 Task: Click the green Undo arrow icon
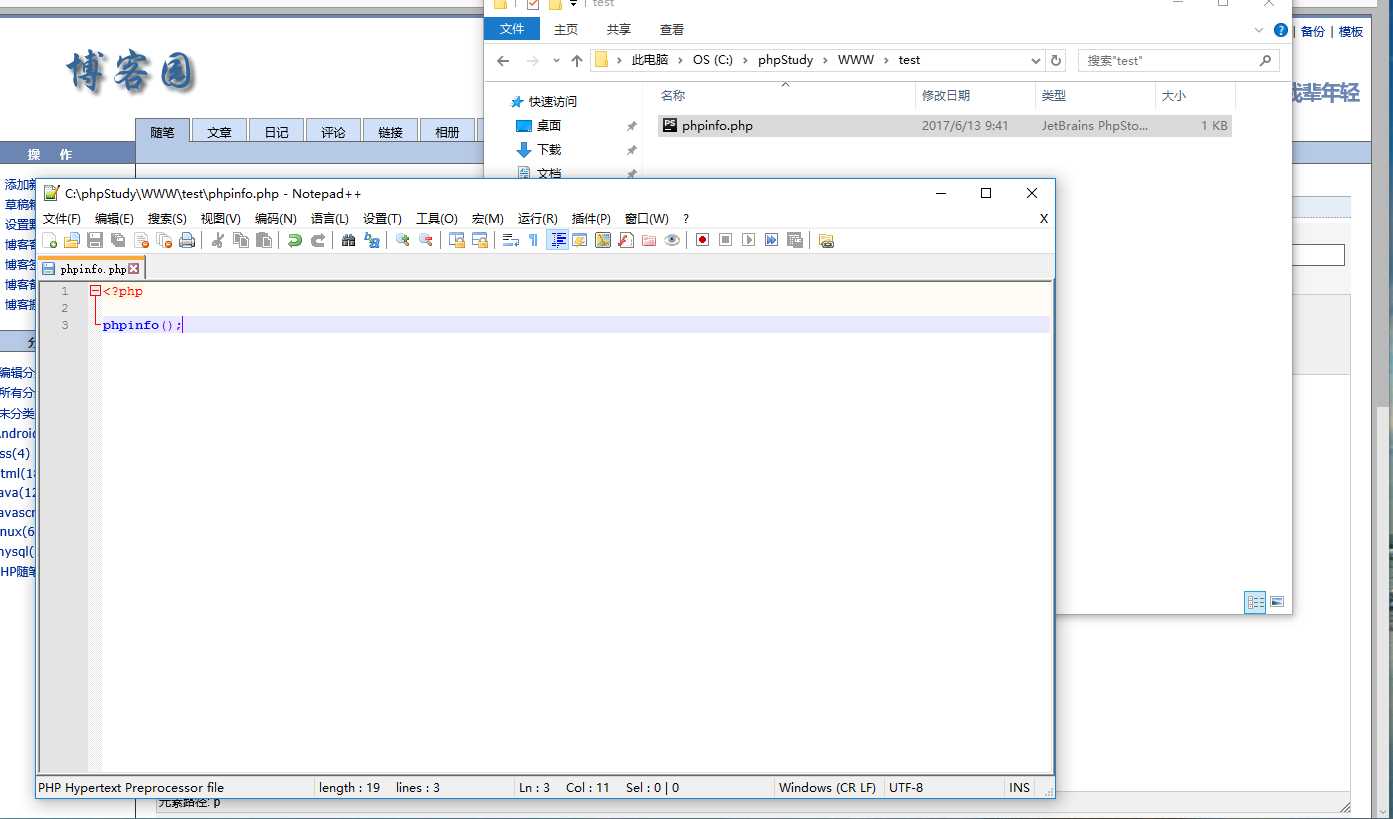pyautogui.click(x=295, y=240)
